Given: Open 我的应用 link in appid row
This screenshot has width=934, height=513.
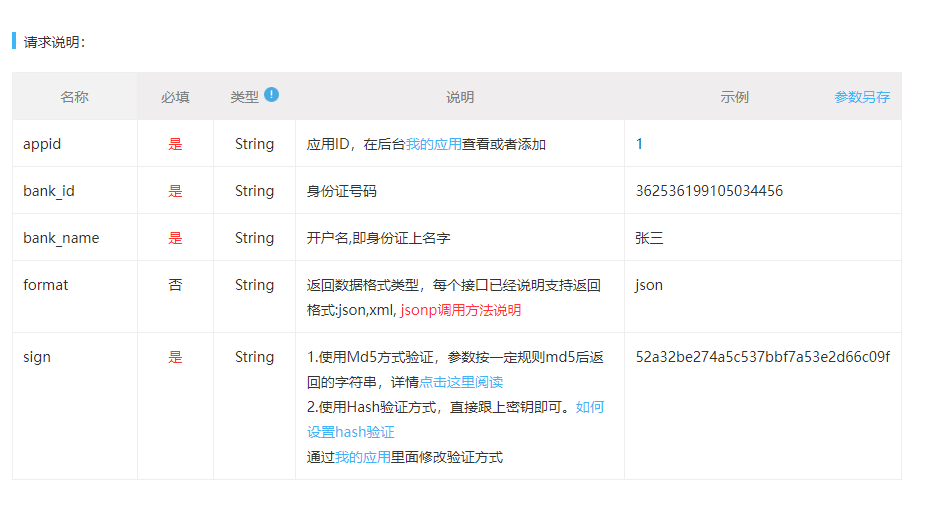Looking at the screenshot, I should tap(434, 144).
